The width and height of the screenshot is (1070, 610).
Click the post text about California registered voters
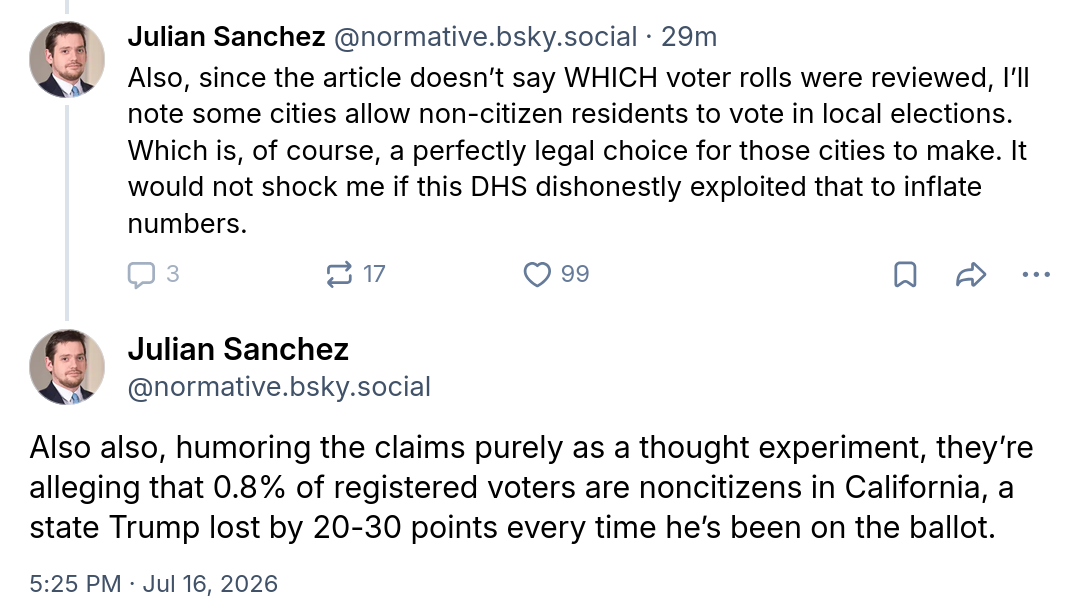click(531, 488)
